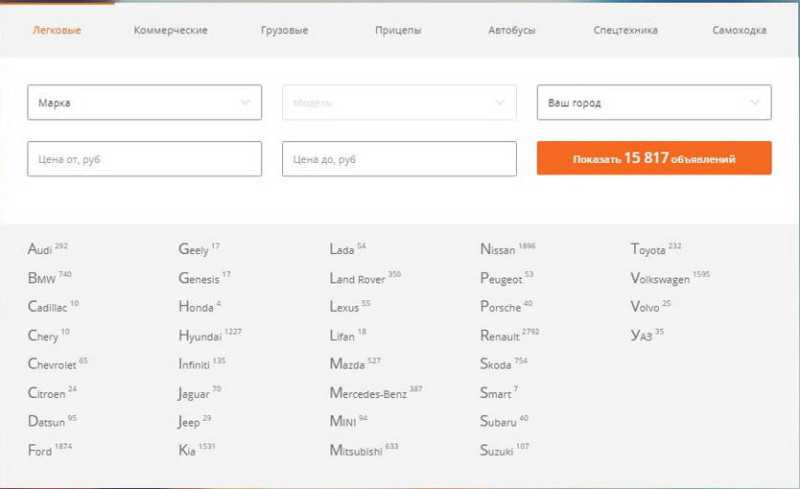The image size is (800, 489).
Task: Open Chevrolet listings
Action: [52, 364]
